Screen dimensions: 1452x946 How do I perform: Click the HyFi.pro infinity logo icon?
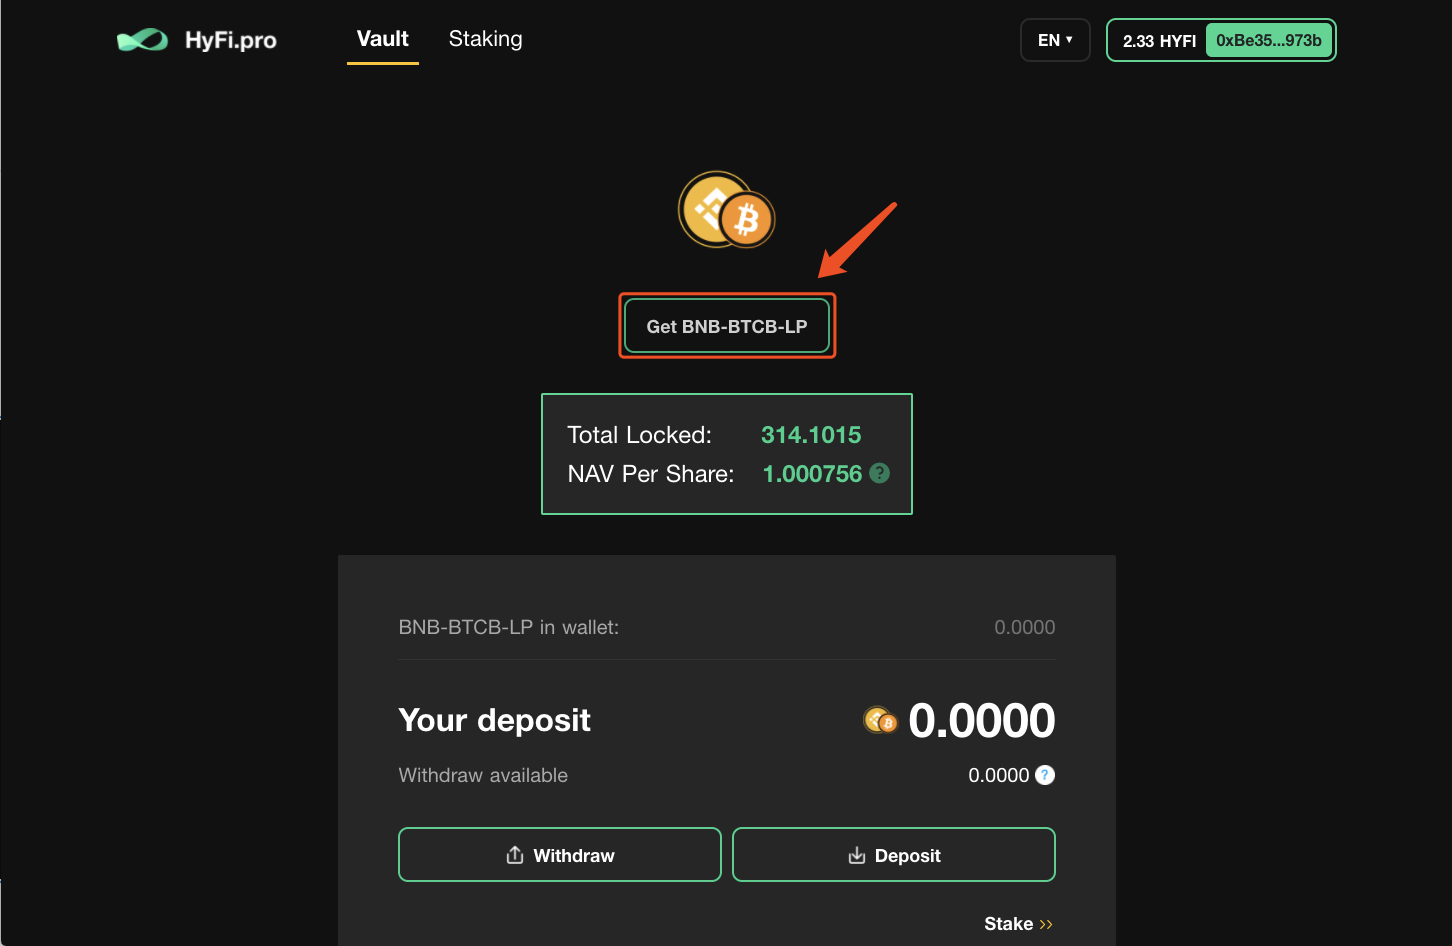click(142, 40)
